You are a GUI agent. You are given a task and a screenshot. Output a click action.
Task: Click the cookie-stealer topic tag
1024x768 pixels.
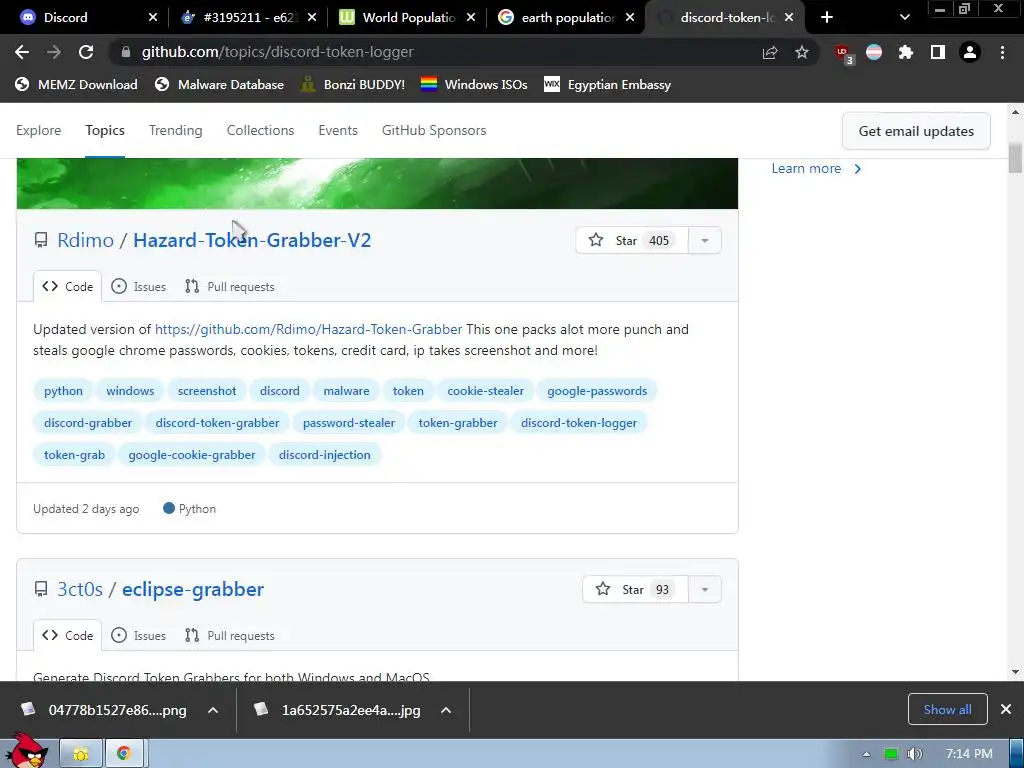coord(485,391)
